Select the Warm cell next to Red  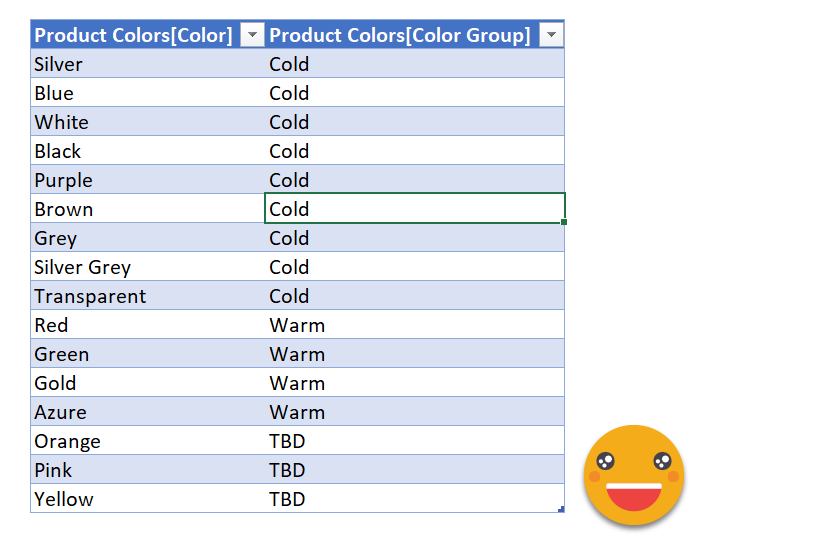(414, 326)
